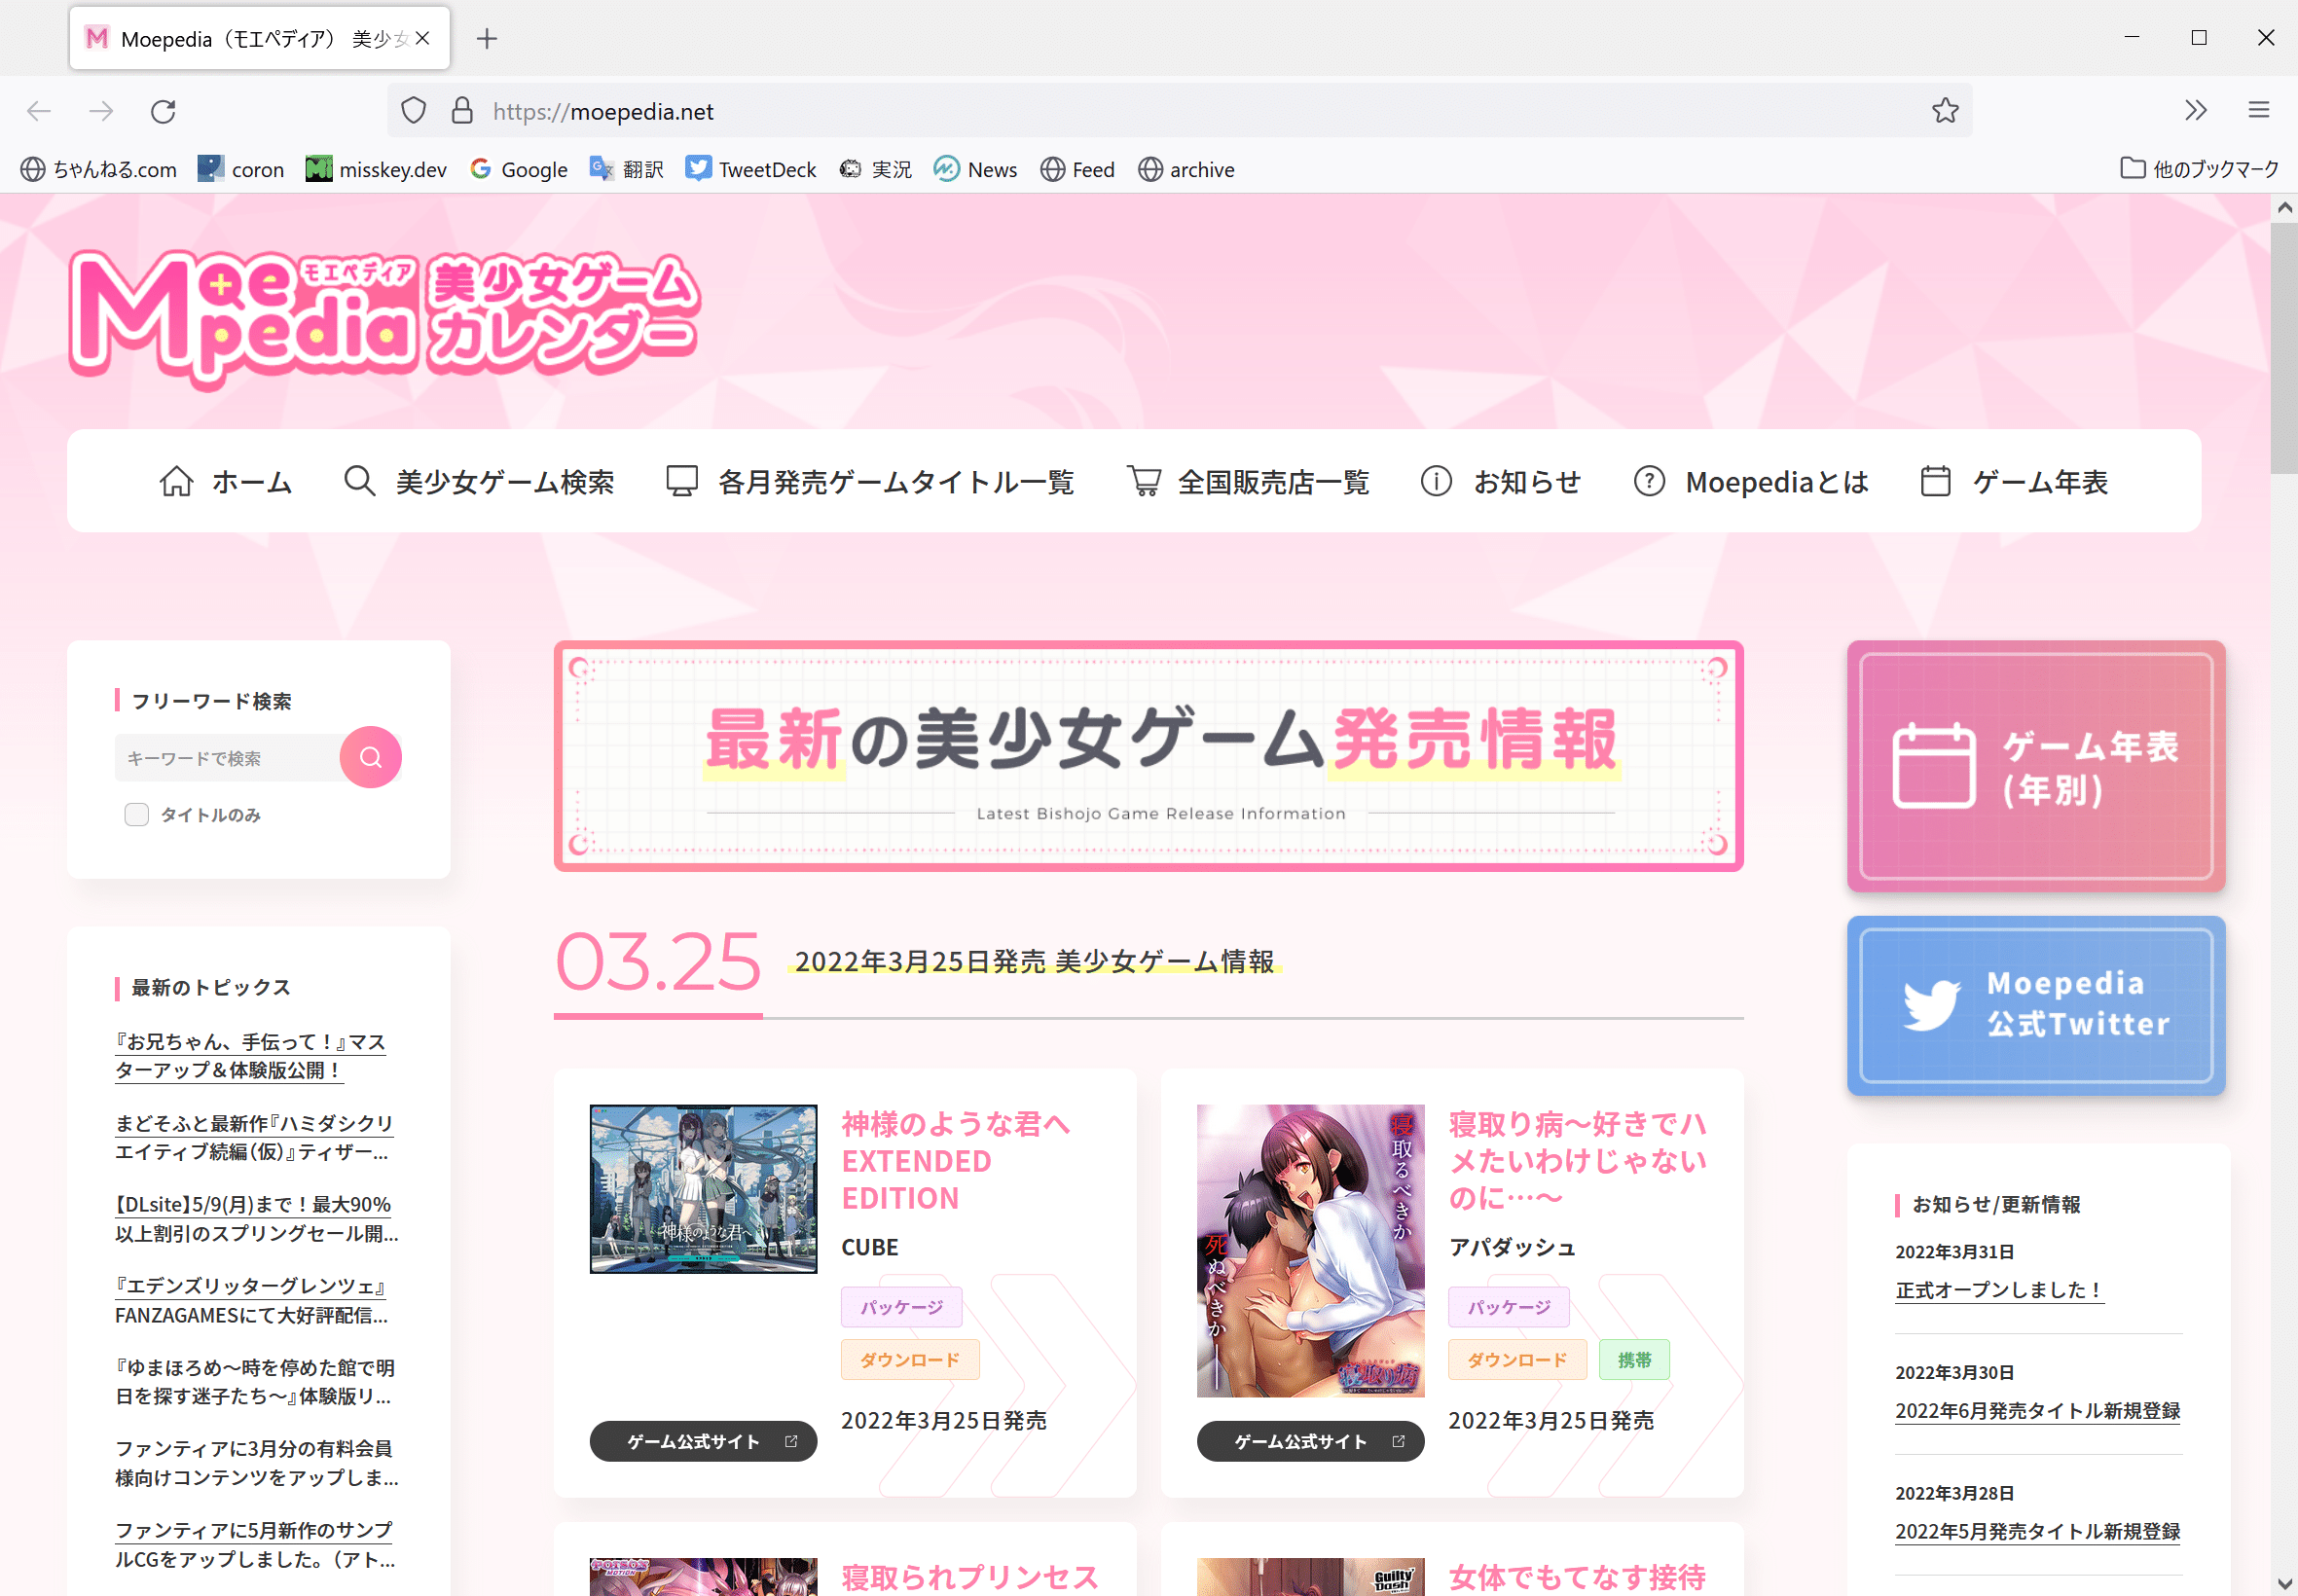This screenshot has height=1596, width=2298.
Task: Reload the page with the refresh icon
Action: pyautogui.click(x=164, y=111)
